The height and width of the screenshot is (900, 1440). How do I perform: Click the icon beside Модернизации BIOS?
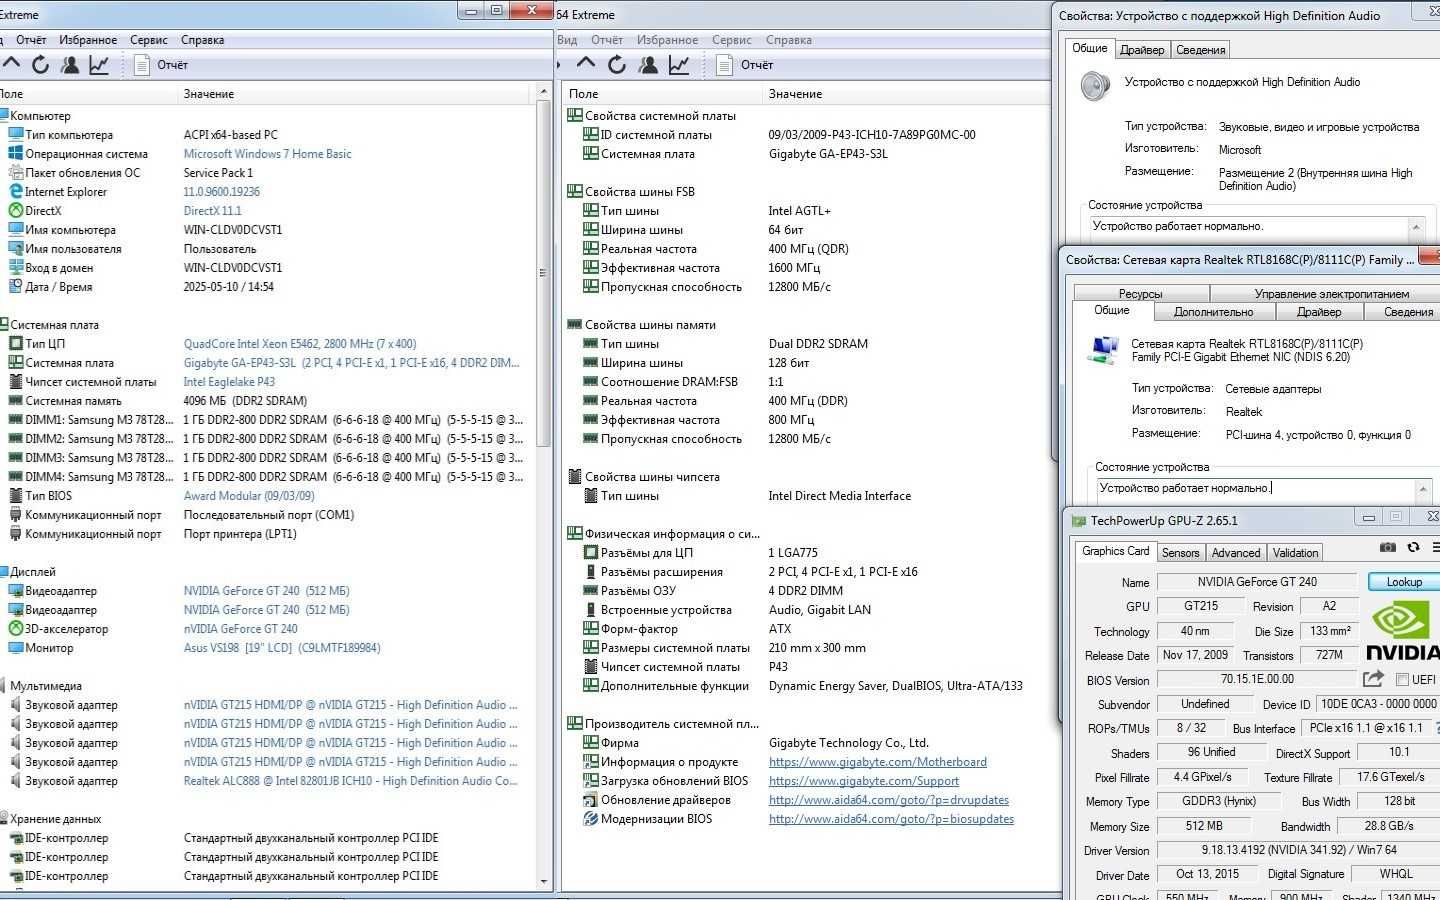click(x=591, y=818)
